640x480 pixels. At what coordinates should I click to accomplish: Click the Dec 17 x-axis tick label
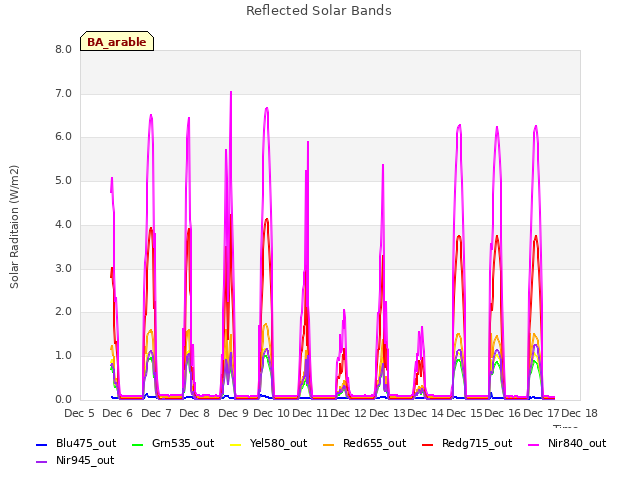click(541, 413)
